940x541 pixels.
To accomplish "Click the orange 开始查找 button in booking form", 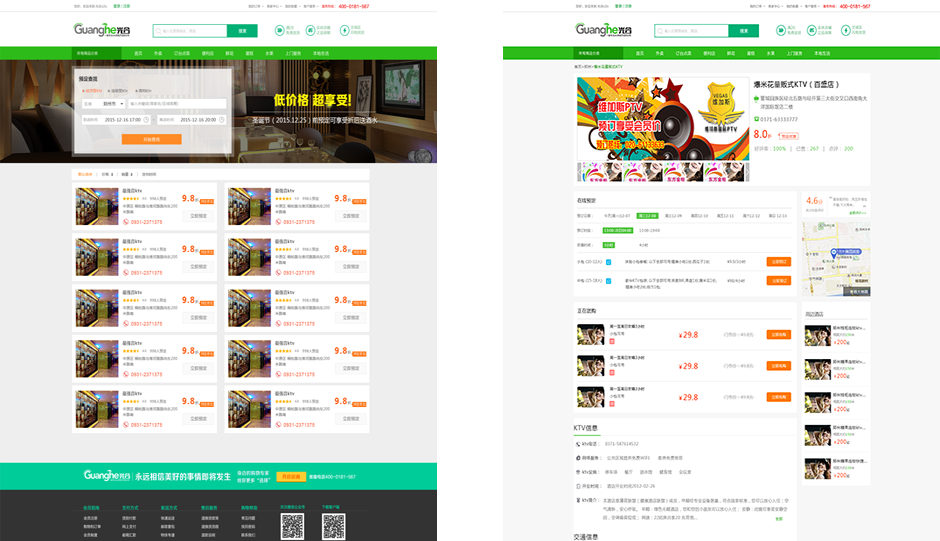I will point(152,139).
